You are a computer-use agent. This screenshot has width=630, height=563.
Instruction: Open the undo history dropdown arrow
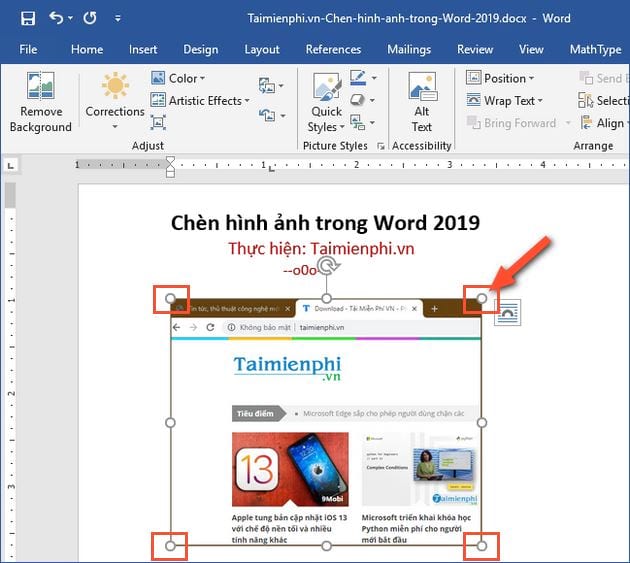pos(70,18)
